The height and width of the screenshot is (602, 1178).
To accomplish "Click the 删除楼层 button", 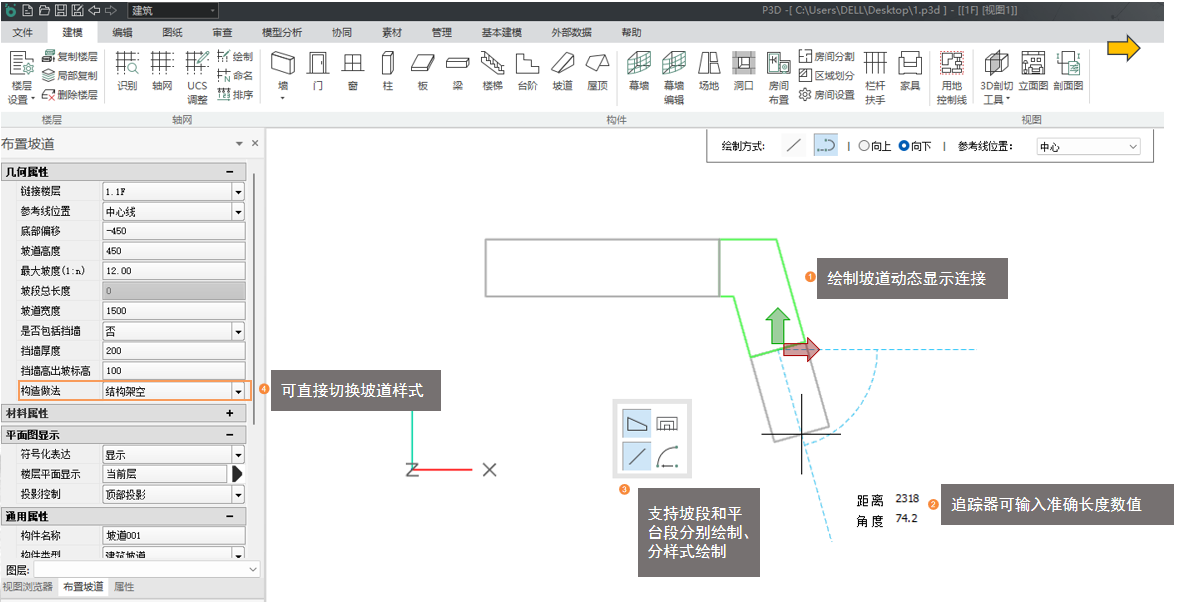I will (x=70, y=95).
